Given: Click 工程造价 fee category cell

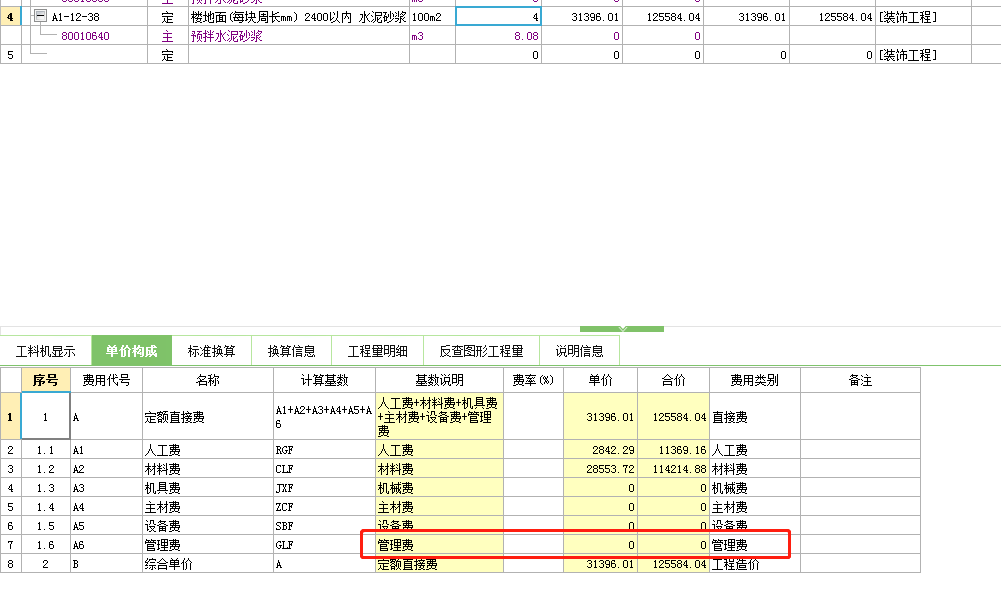Looking at the screenshot, I should point(755,564).
